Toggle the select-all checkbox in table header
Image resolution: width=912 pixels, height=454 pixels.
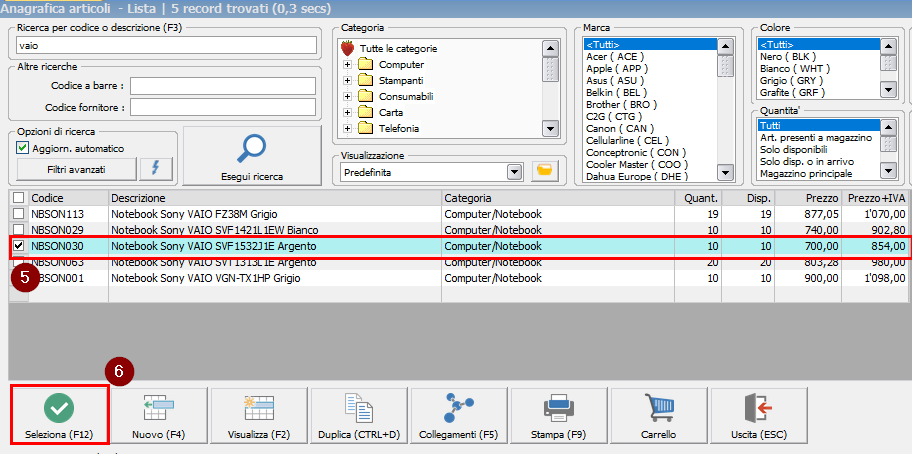click(x=19, y=197)
